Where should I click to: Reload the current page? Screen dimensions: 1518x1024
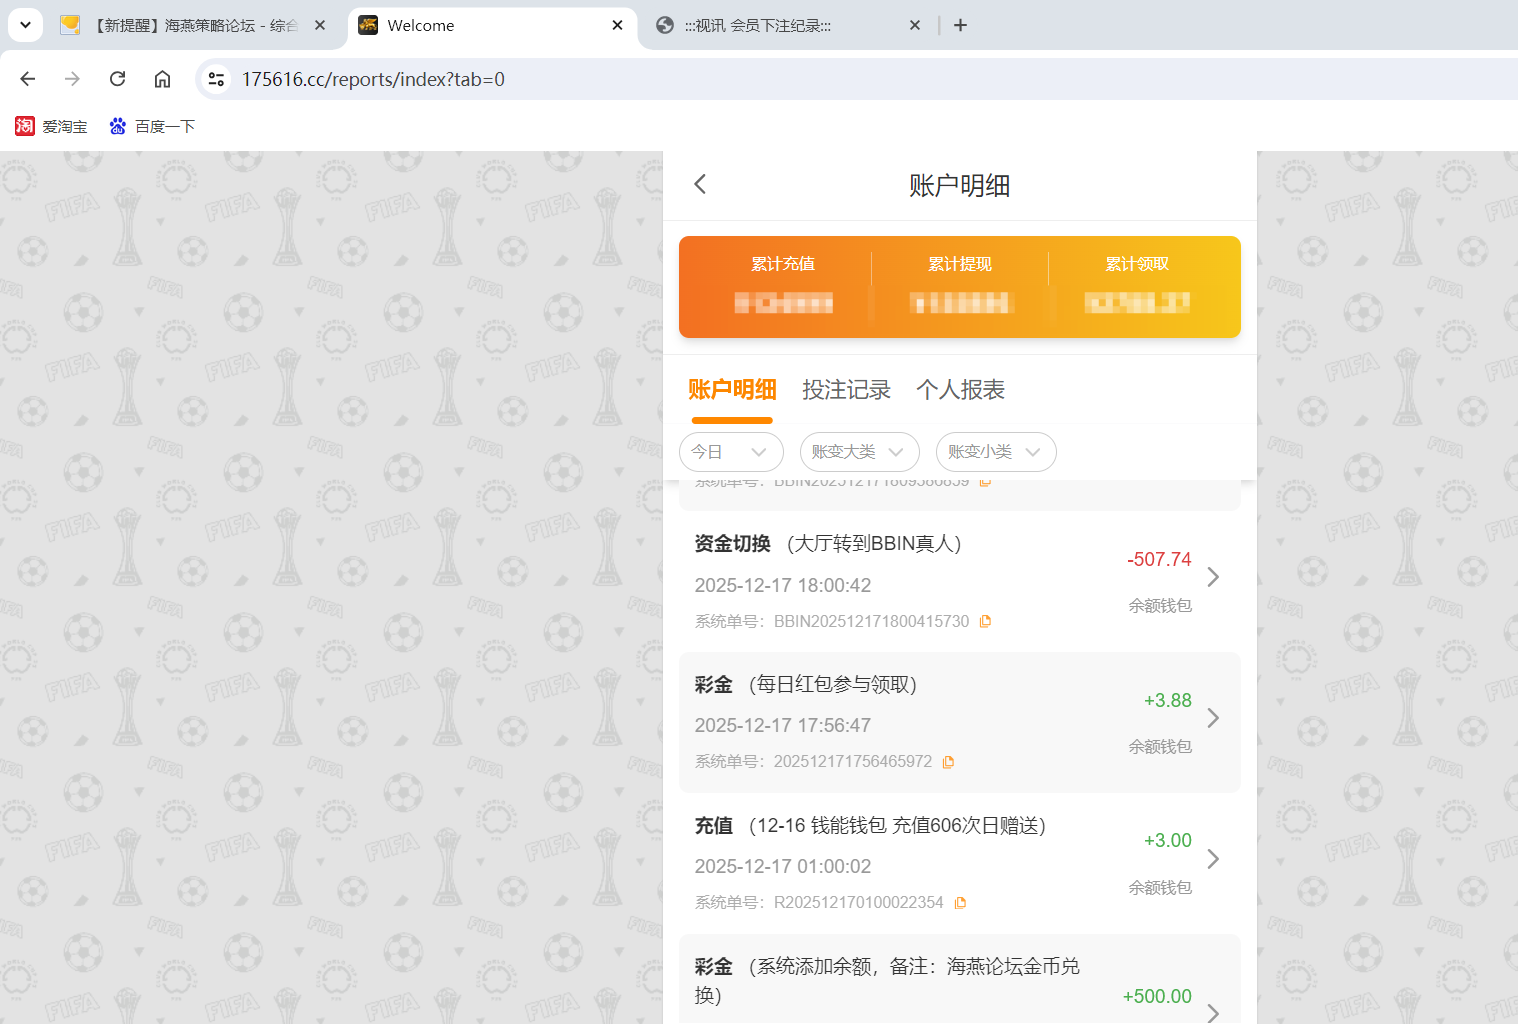click(117, 78)
